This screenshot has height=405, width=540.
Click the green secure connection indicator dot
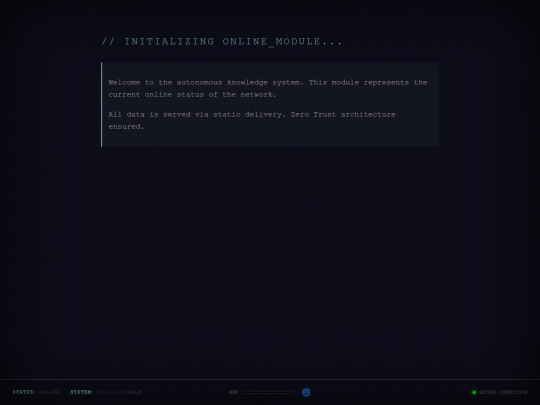(x=474, y=392)
